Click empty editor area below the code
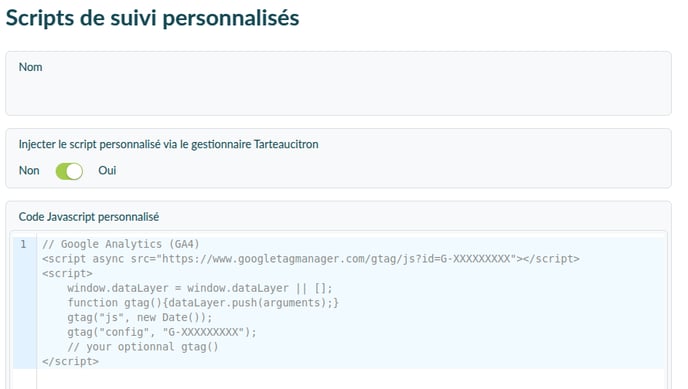 tap(351, 379)
